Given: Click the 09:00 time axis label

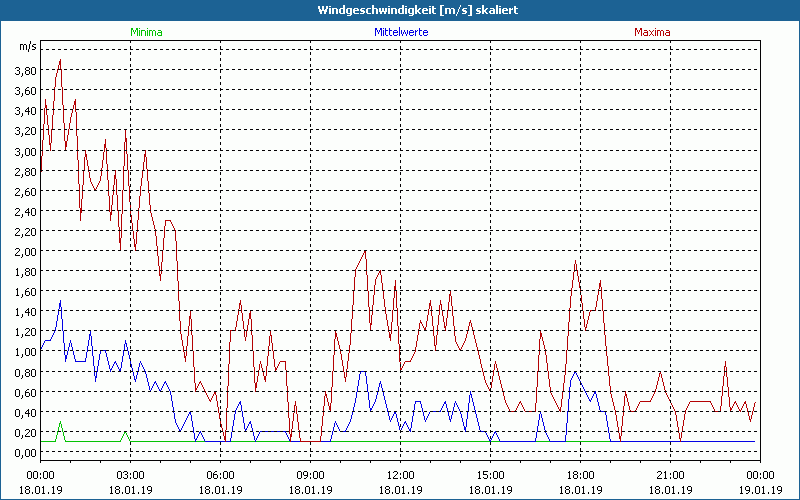Looking at the screenshot, I should pos(310,475).
